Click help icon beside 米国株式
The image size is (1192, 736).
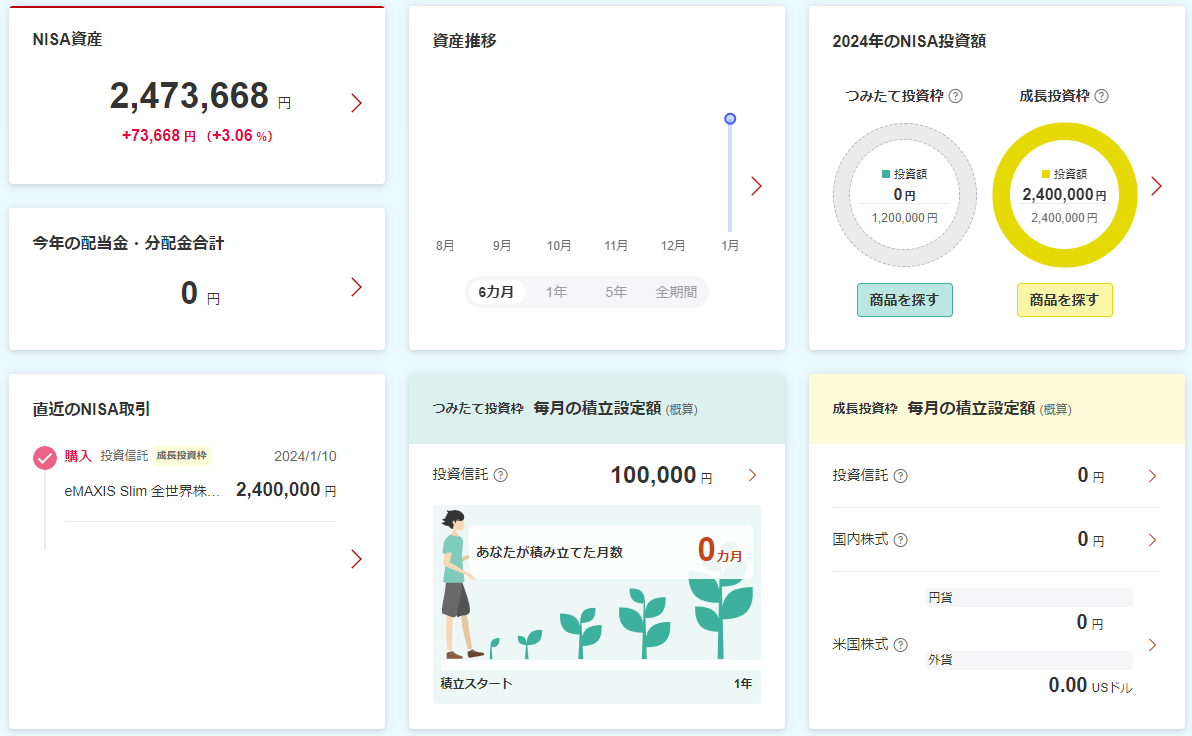pos(900,645)
